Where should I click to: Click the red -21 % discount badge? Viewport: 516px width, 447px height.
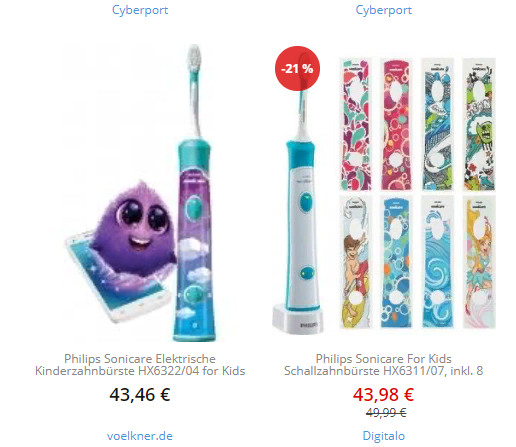[x=297, y=69]
